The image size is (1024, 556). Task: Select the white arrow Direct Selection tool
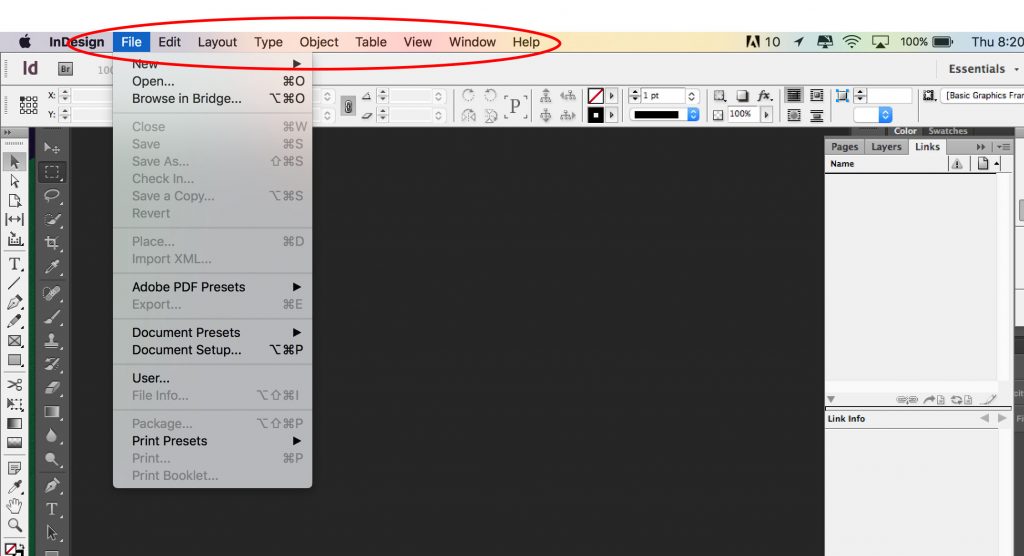[14, 181]
